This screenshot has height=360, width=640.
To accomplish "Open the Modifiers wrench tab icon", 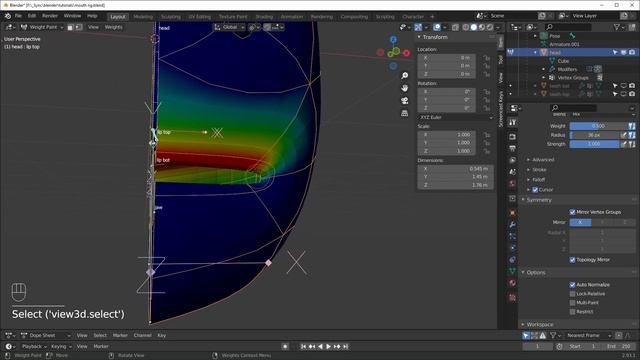I will tap(513, 224).
